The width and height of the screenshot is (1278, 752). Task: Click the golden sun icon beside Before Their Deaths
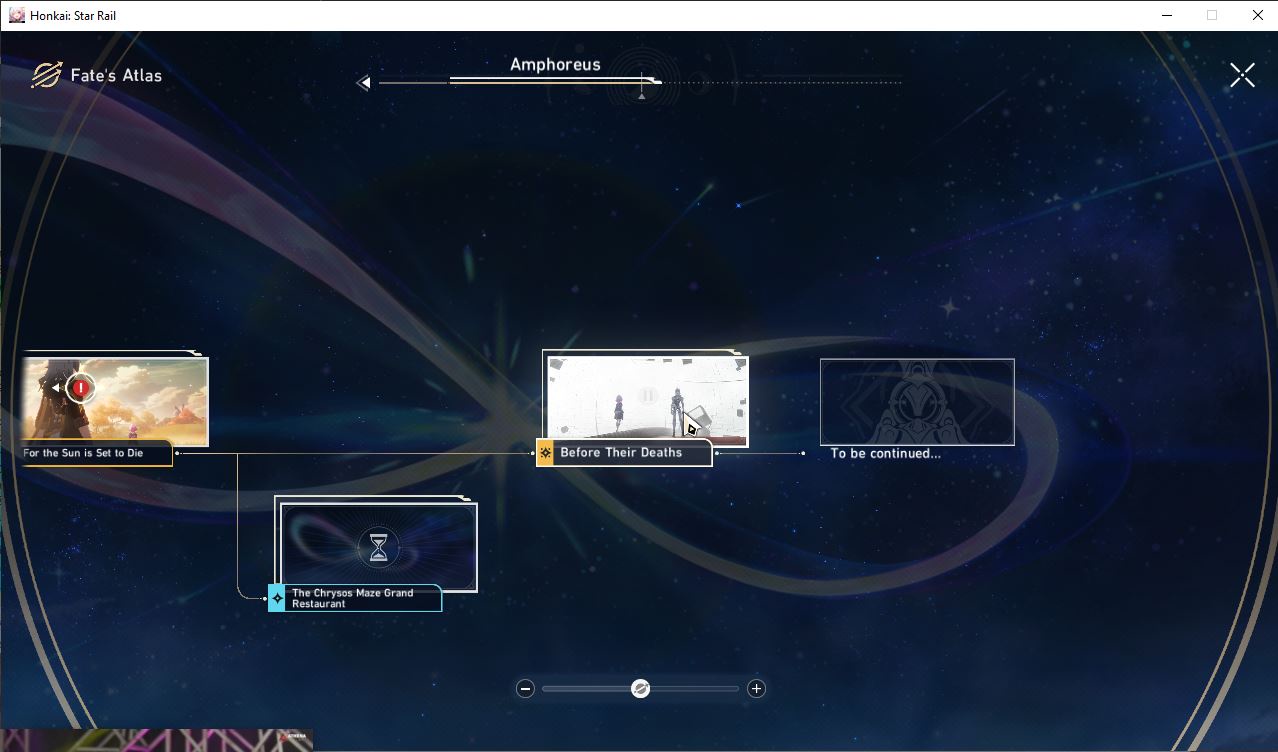point(545,453)
